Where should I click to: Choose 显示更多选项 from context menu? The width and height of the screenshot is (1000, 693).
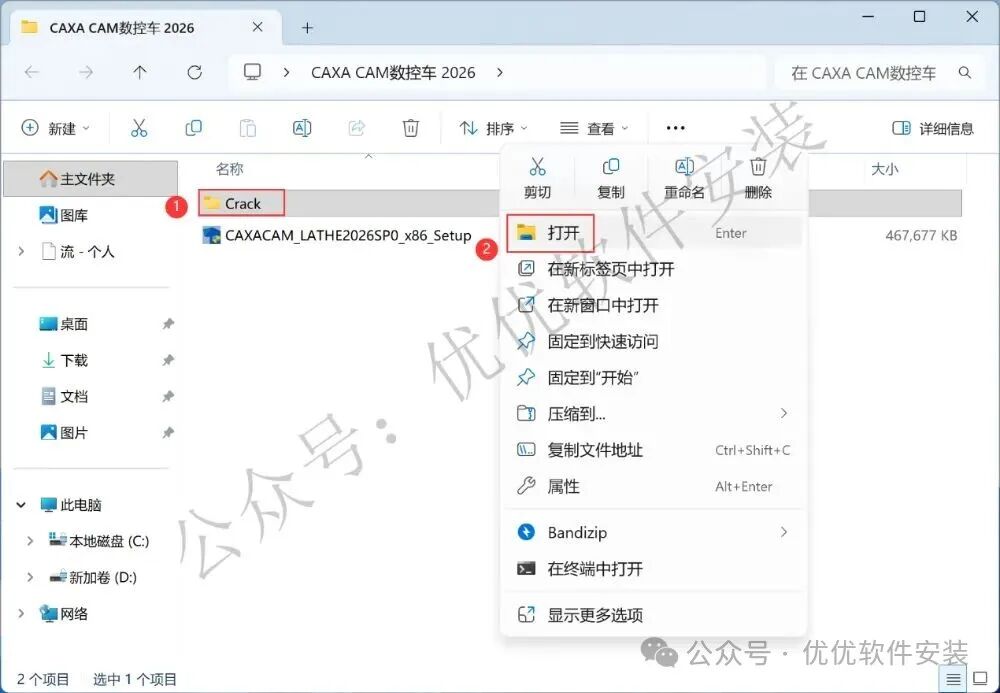pos(653,615)
